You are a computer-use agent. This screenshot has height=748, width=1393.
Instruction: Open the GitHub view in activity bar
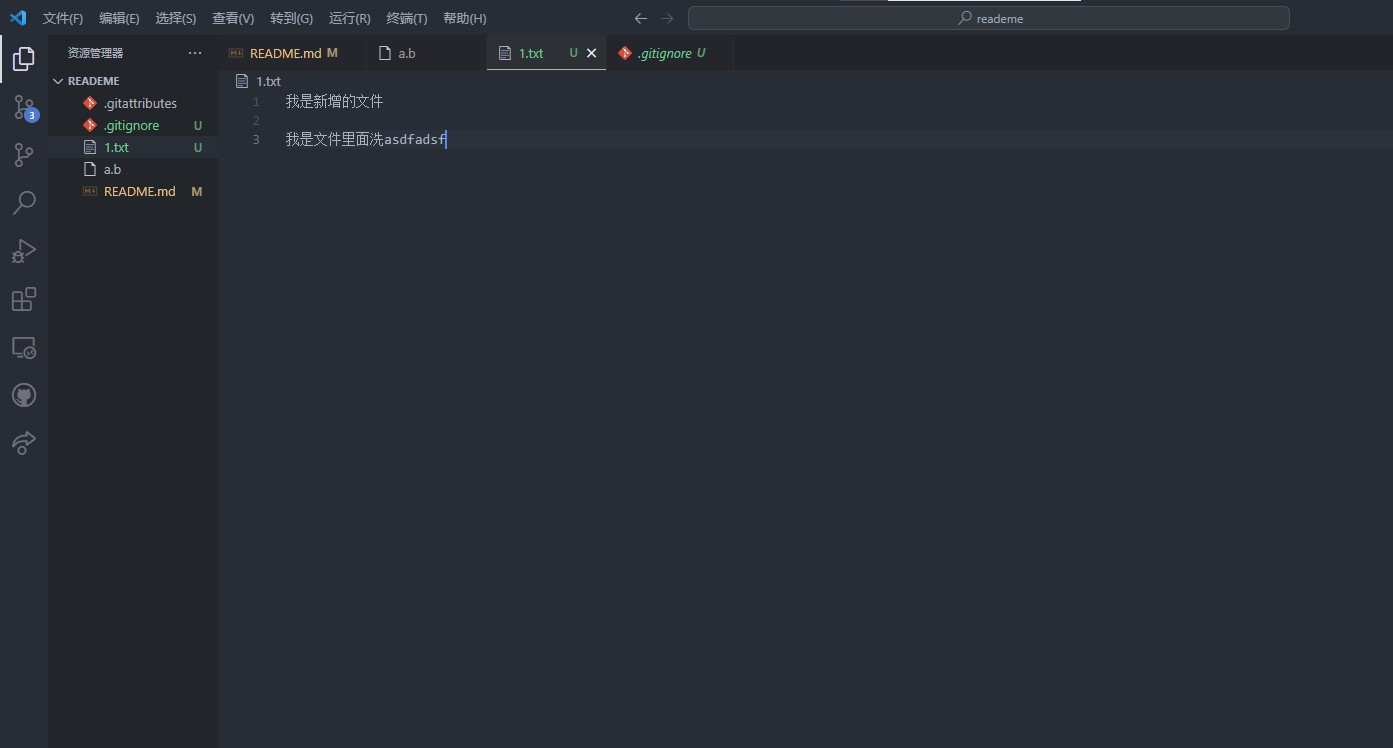(x=24, y=395)
